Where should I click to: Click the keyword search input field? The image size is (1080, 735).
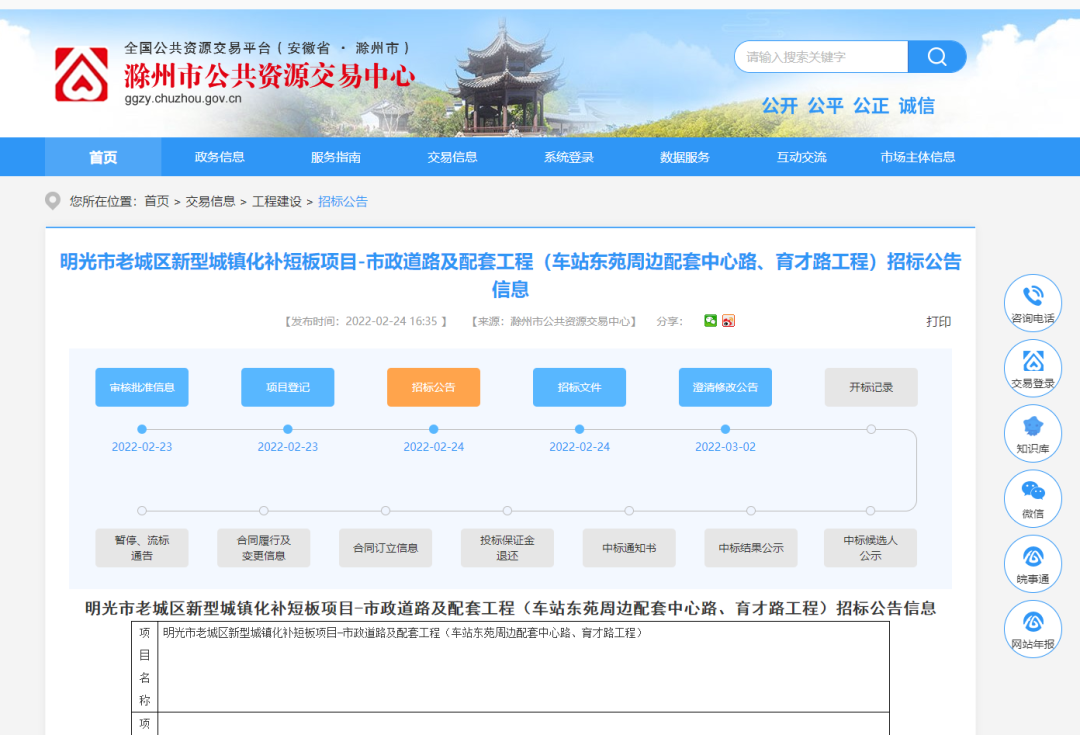click(x=822, y=57)
